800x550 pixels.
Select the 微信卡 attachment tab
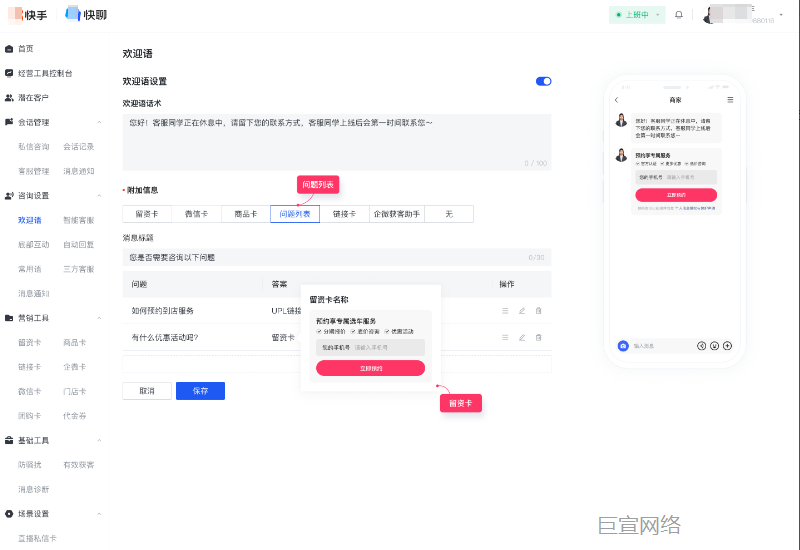click(x=196, y=214)
